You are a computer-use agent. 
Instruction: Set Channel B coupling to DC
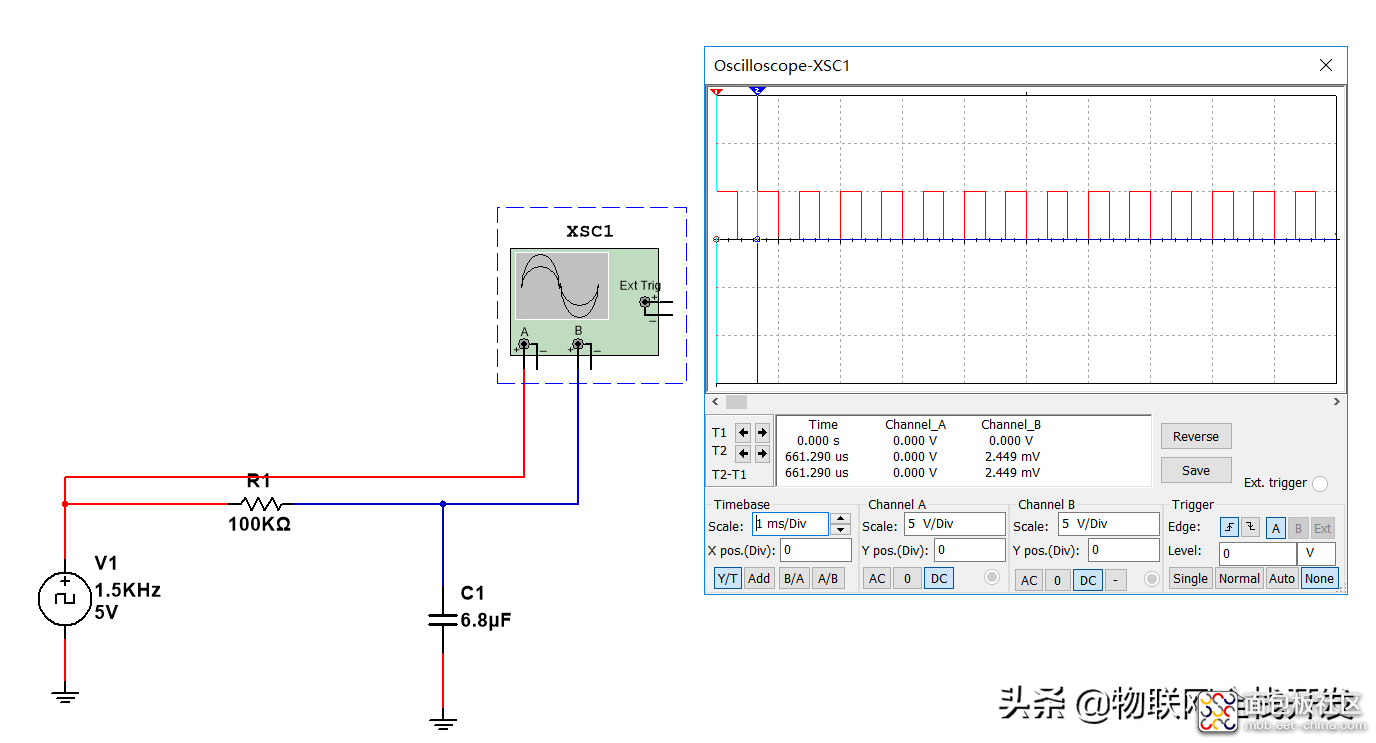click(1088, 580)
